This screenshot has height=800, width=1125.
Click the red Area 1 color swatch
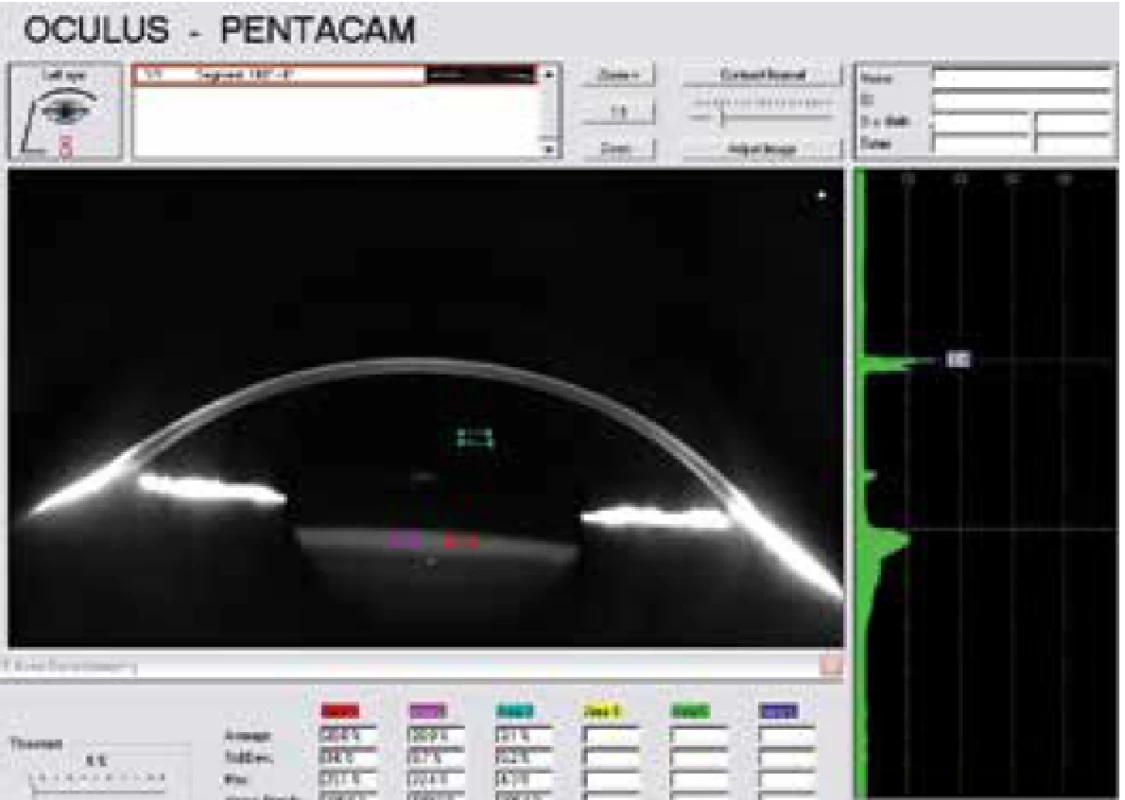pyautogui.click(x=340, y=711)
